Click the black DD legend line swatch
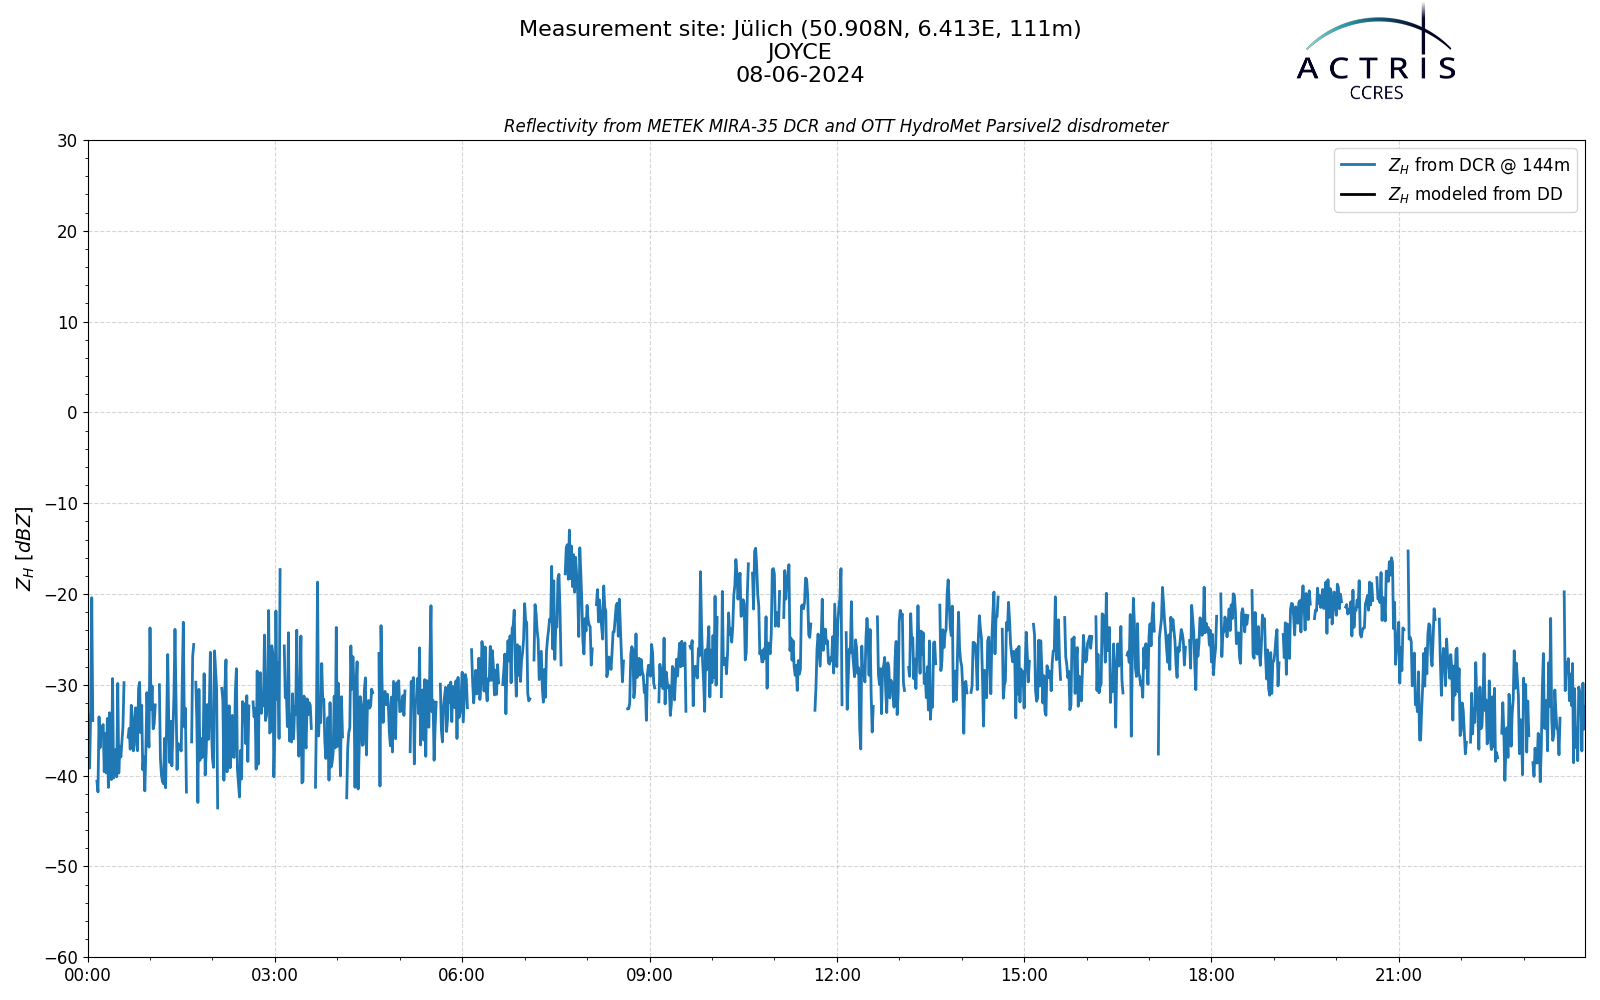This screenshot has height=1000, width=1600. coord(1358,194)
